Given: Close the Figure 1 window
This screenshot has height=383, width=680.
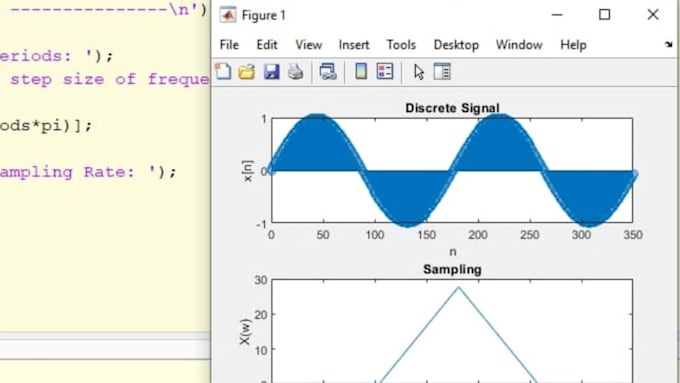Looking at the screenshot, I should tap(653, 15).
